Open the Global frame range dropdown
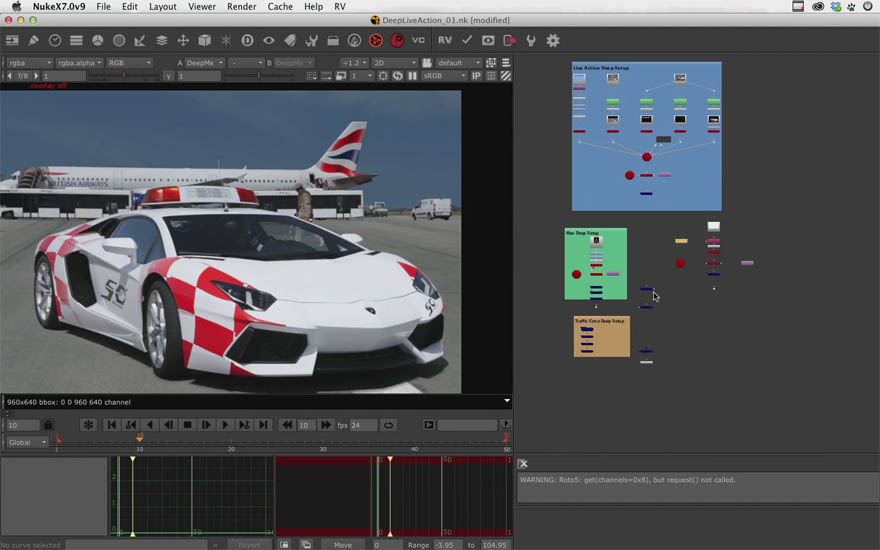 pyautogui.click(x=27, y=442)
